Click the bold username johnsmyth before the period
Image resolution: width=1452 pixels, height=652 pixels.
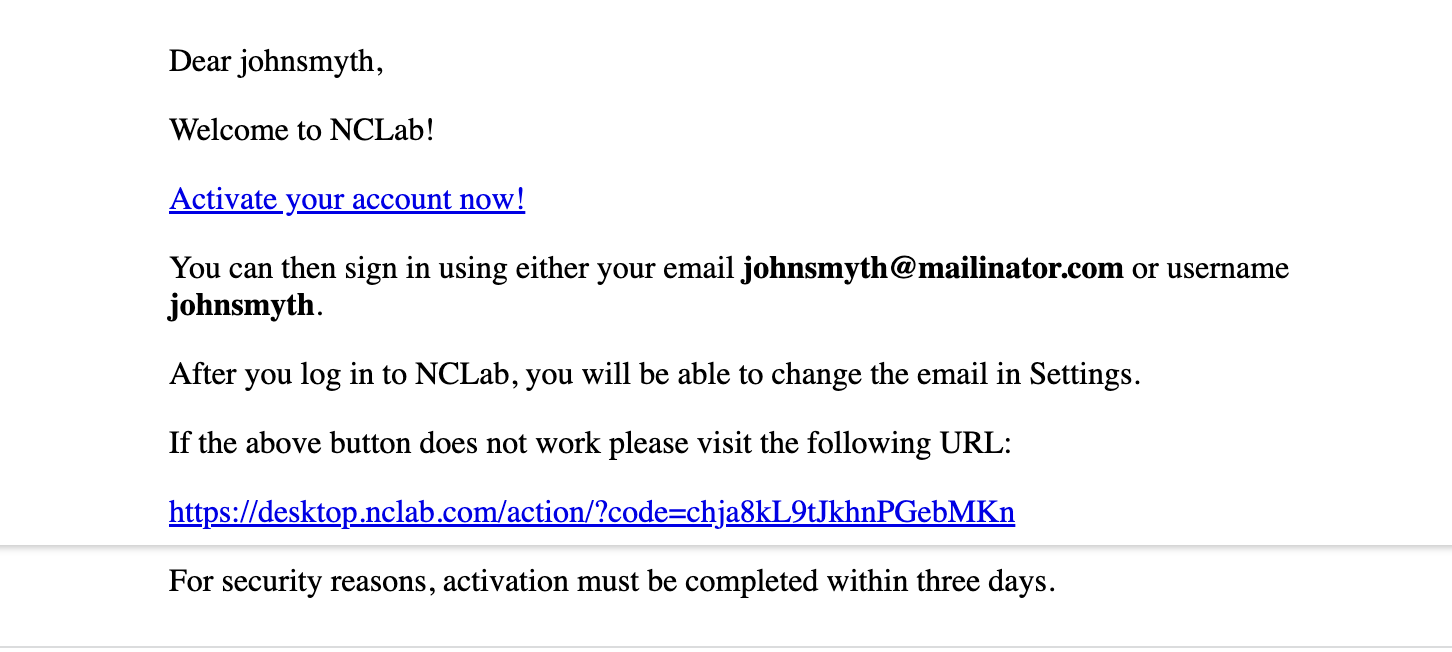point(242,305)
